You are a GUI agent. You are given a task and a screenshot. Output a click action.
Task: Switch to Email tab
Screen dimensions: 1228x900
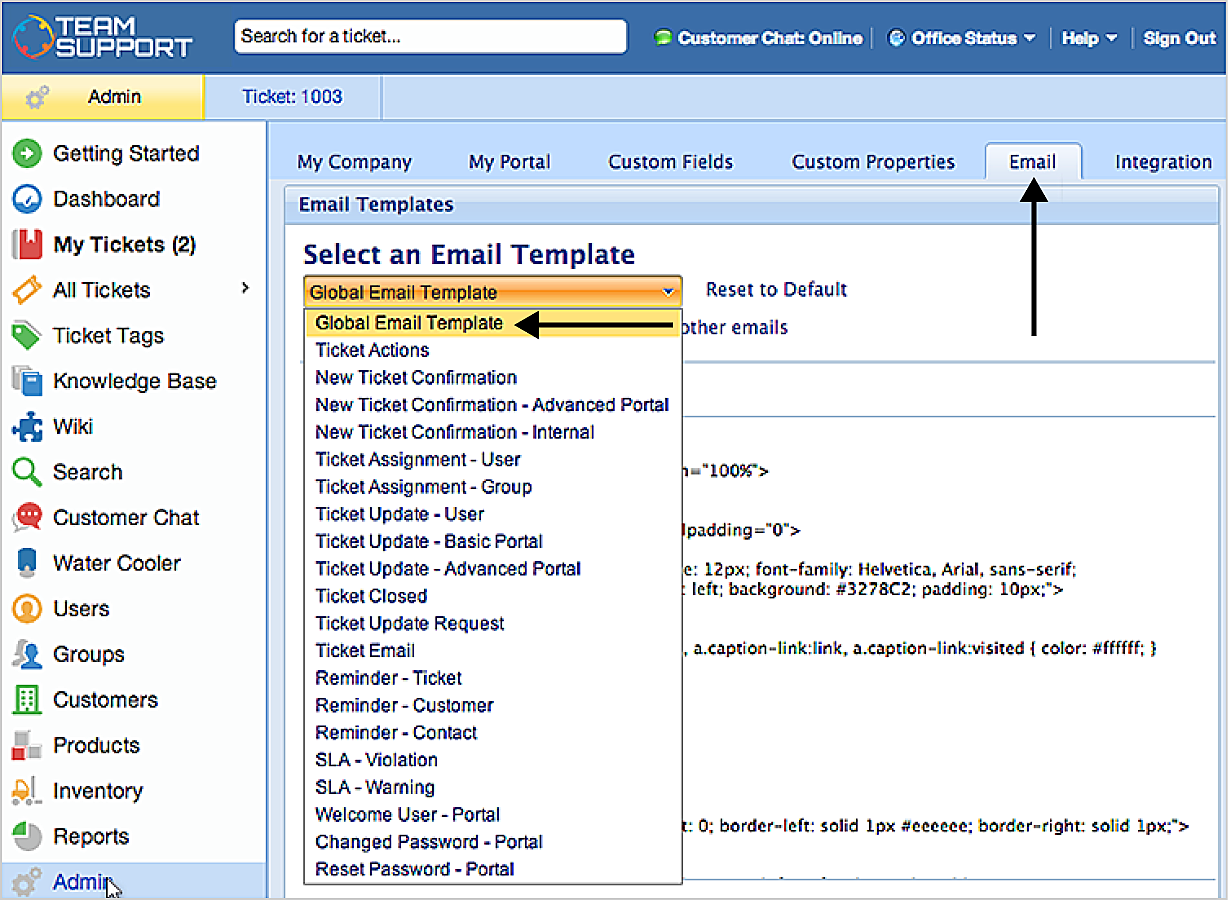pyautogui.click(x=1033, y=162)
